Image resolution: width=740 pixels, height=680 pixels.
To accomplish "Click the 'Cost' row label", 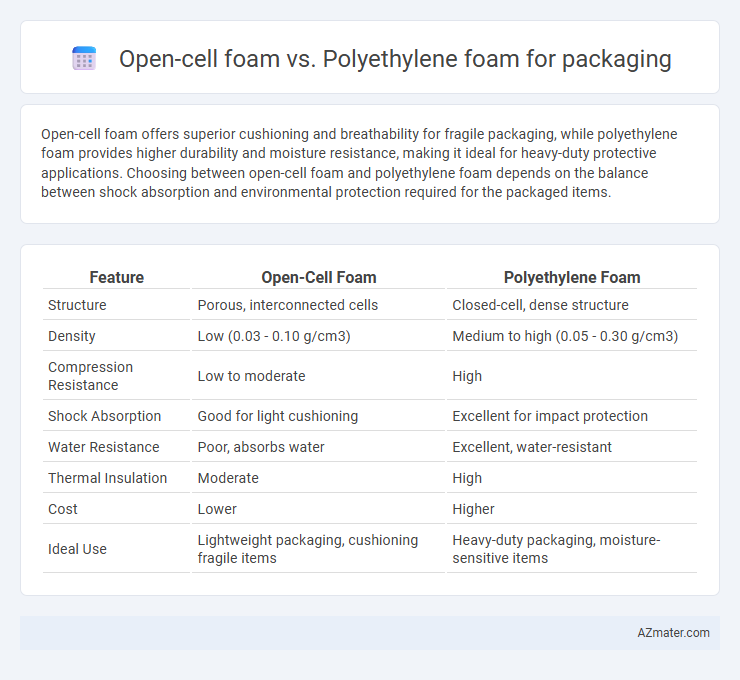I will [63, 509].
